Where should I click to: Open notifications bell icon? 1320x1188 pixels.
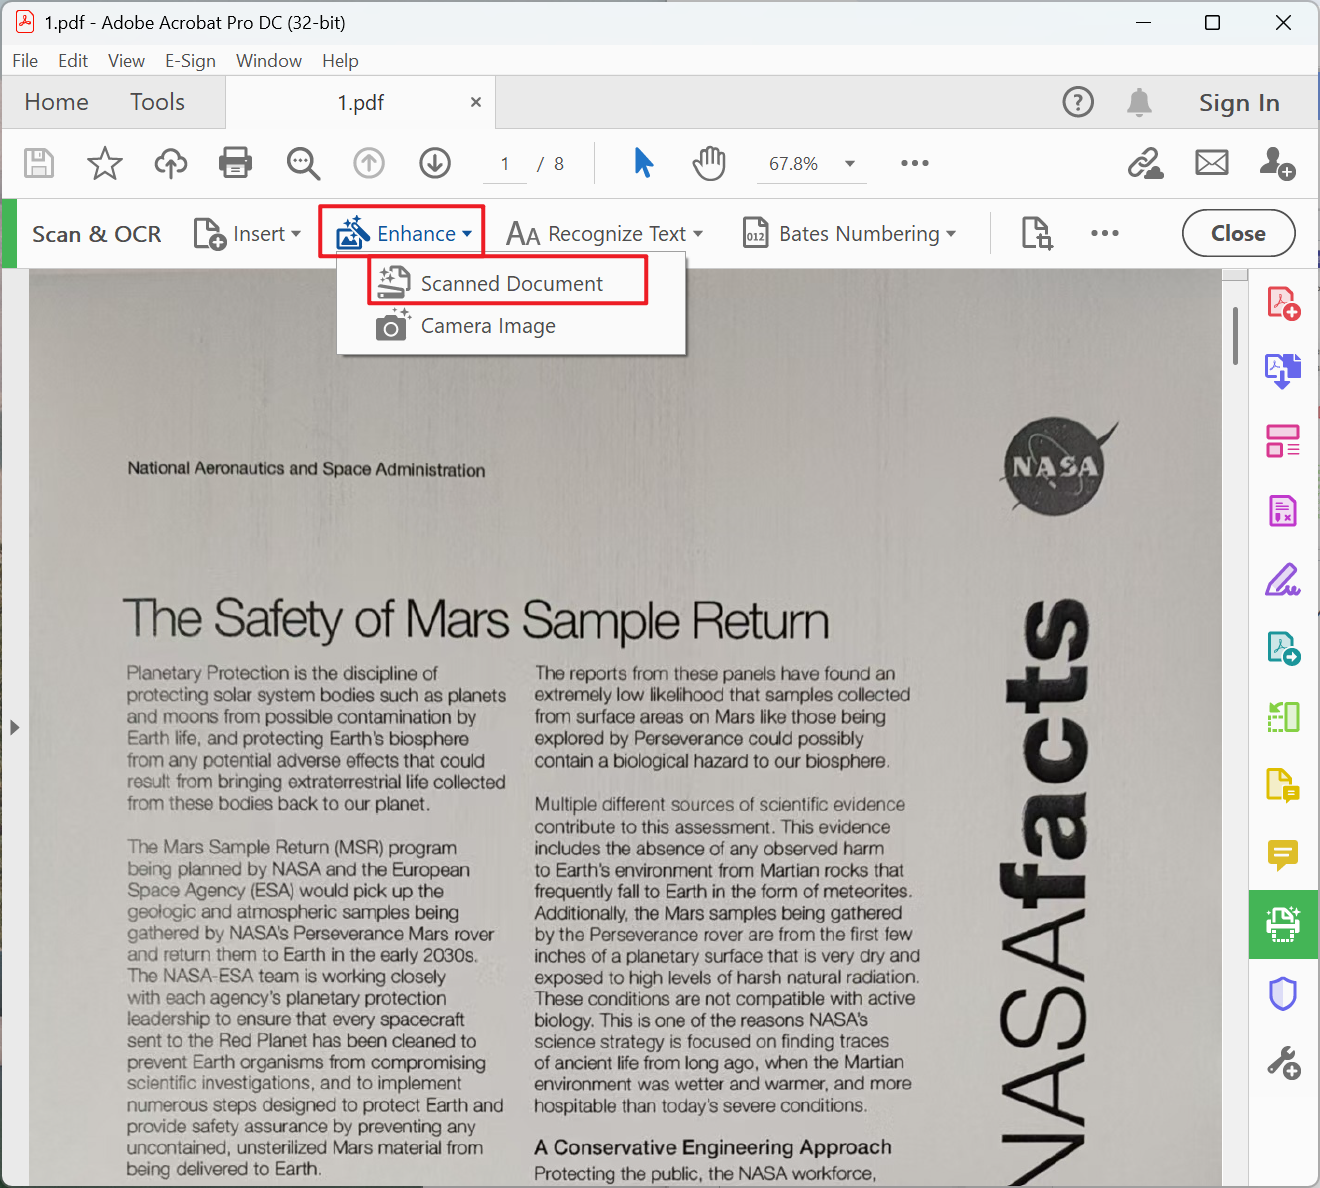1139,102
